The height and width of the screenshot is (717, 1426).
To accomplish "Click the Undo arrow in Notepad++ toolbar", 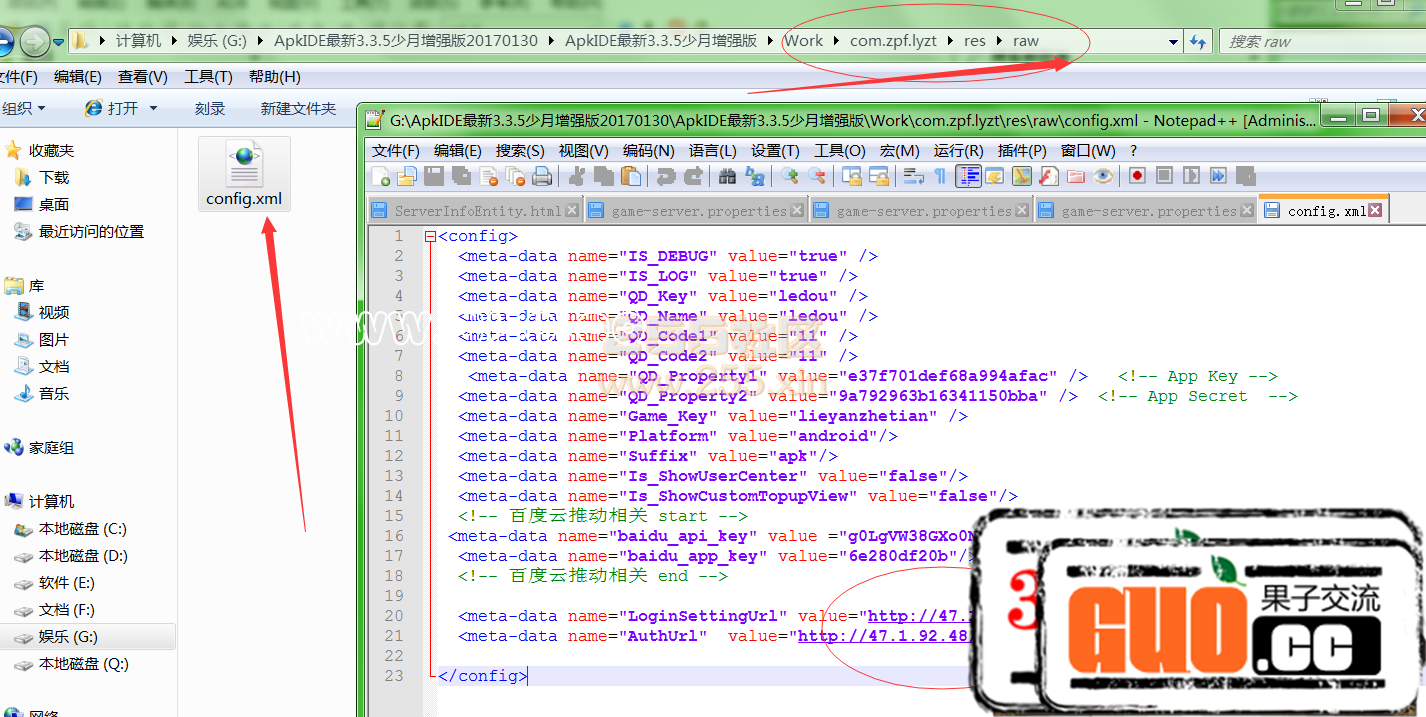I will (665, 177).
